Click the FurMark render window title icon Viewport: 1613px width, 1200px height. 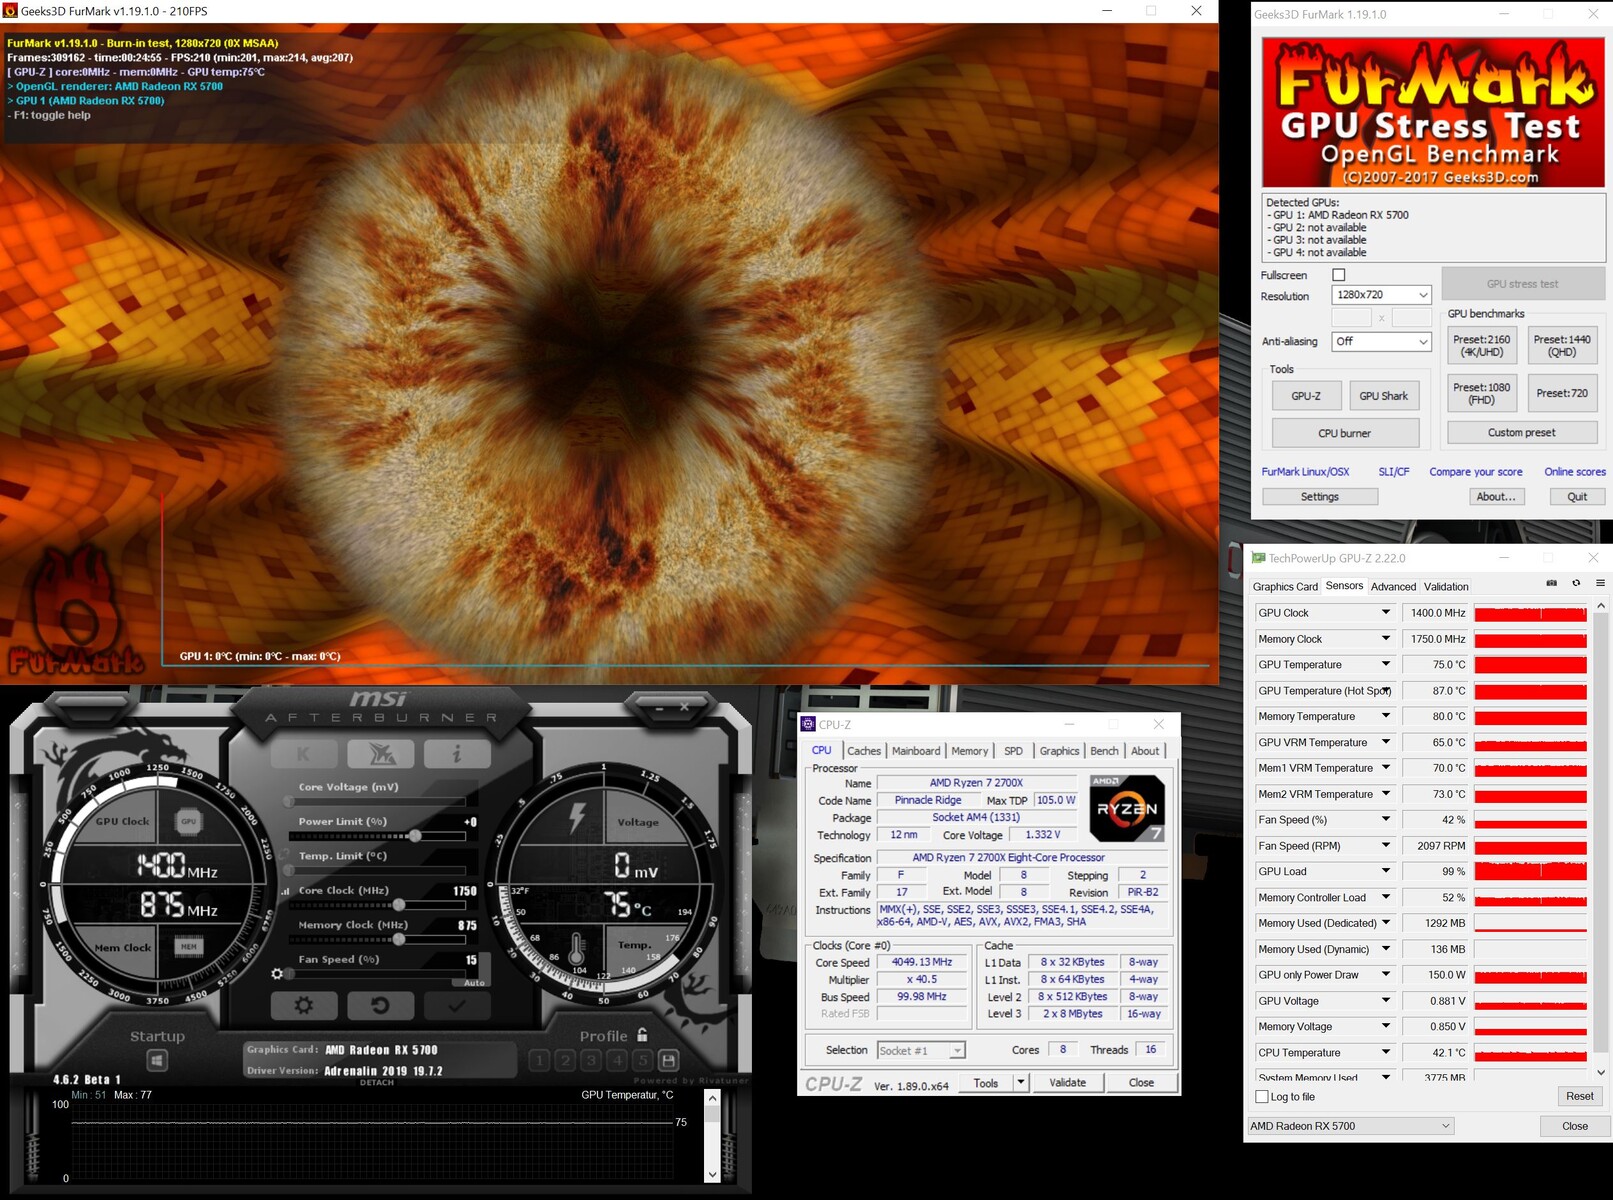(x=9, y=11)
